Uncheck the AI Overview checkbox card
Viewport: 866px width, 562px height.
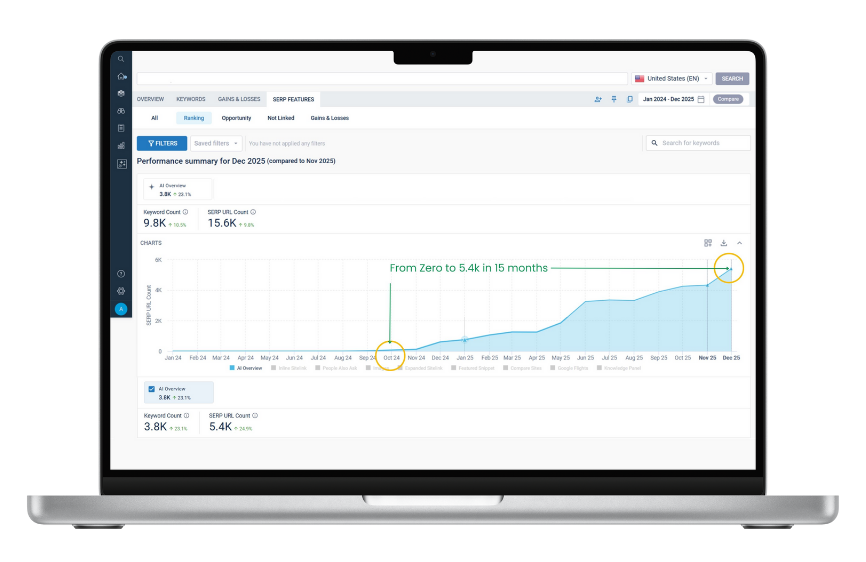pos(151,389)
